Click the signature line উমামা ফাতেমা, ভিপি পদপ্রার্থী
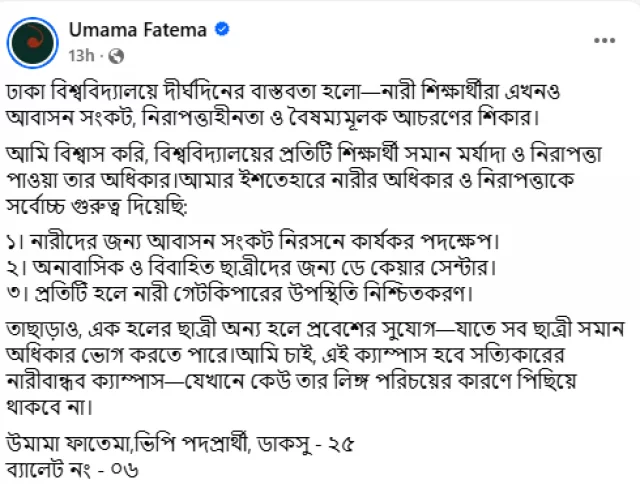 pos(180,444)
